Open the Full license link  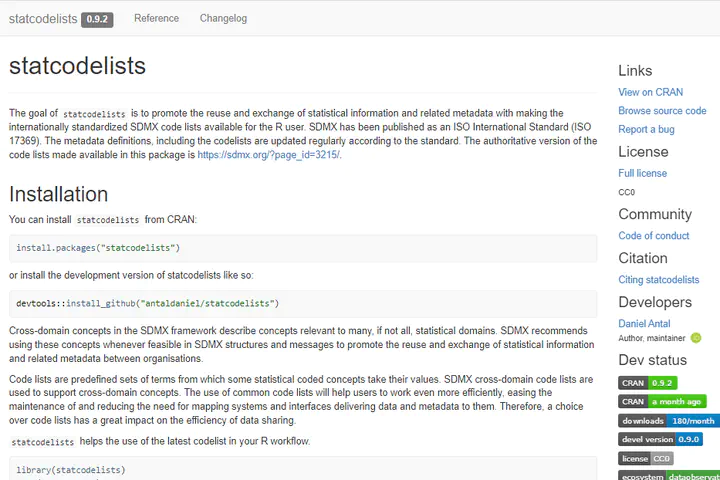click(x=642, y=173)
